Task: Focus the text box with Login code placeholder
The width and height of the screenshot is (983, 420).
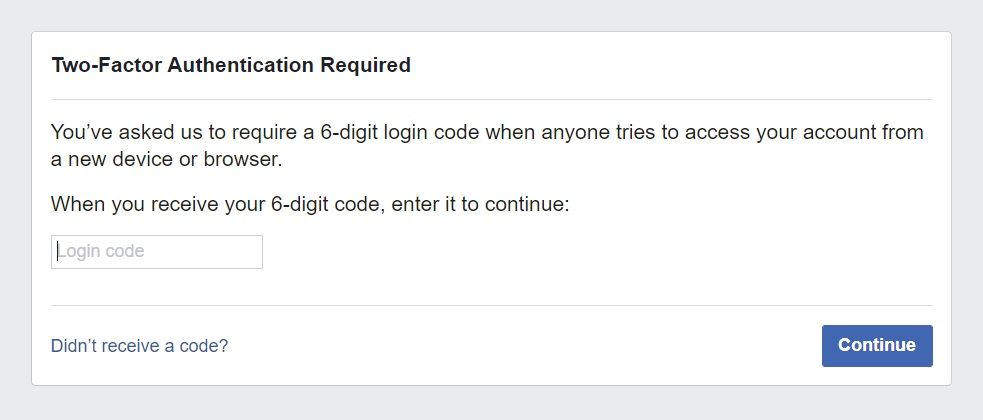Action: click(x=157, y=252)
